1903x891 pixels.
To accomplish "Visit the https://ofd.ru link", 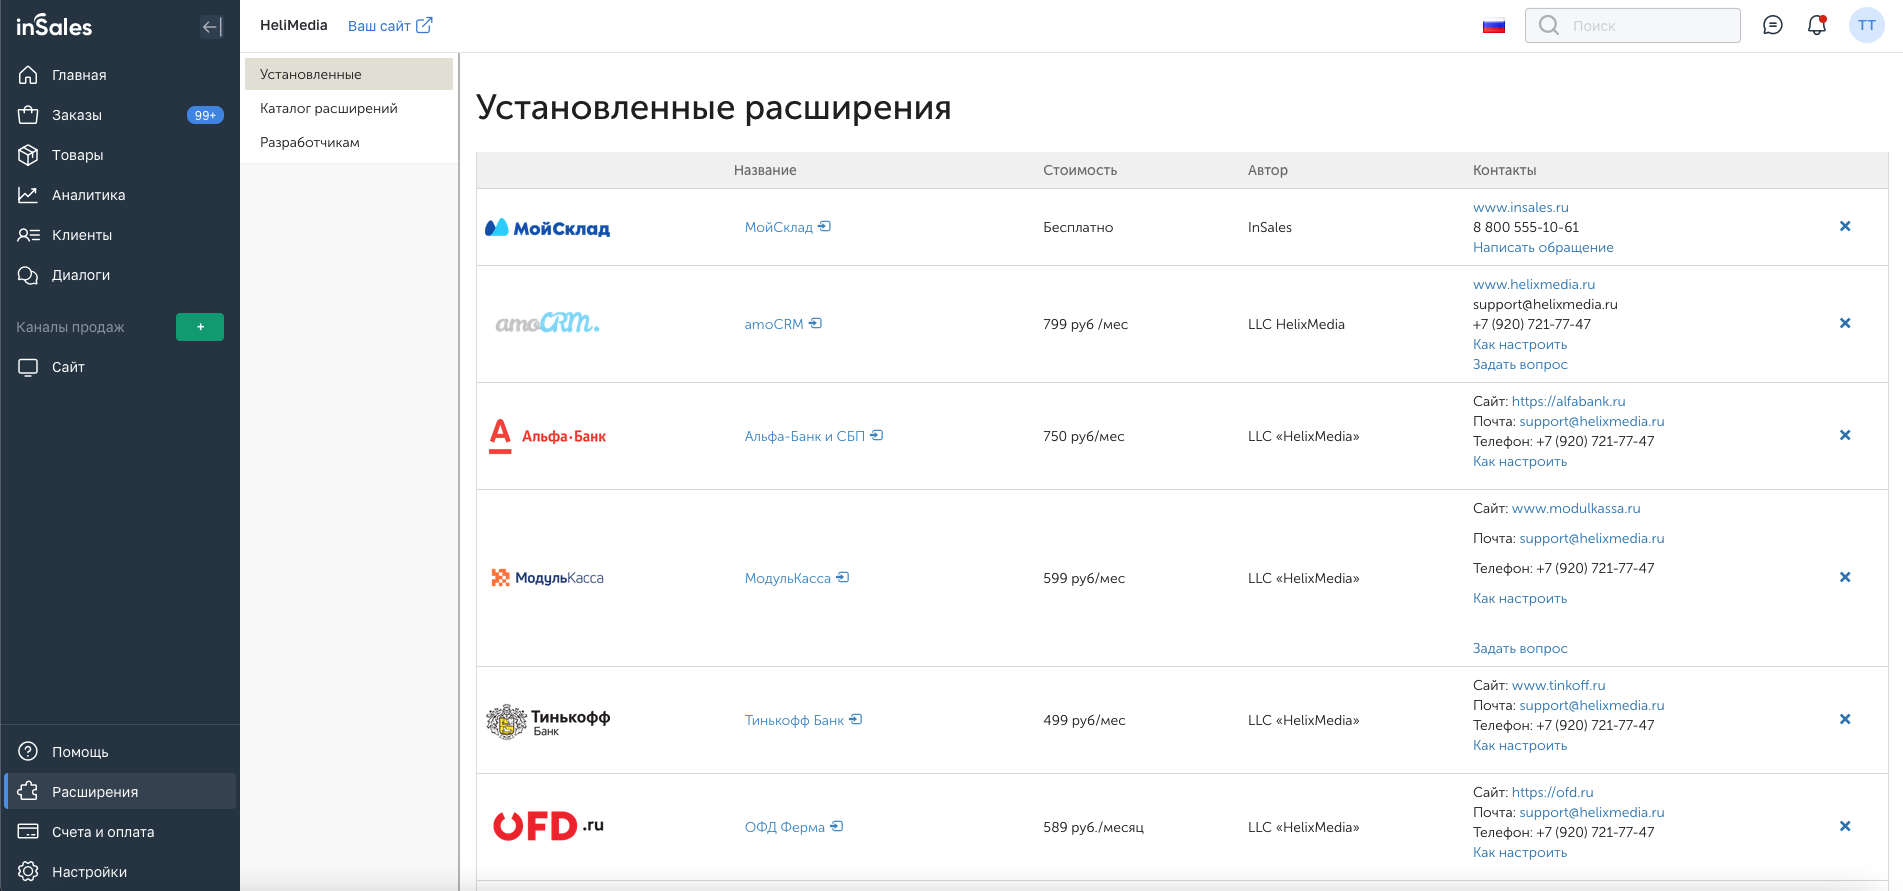I will (x=1553, y=792).
